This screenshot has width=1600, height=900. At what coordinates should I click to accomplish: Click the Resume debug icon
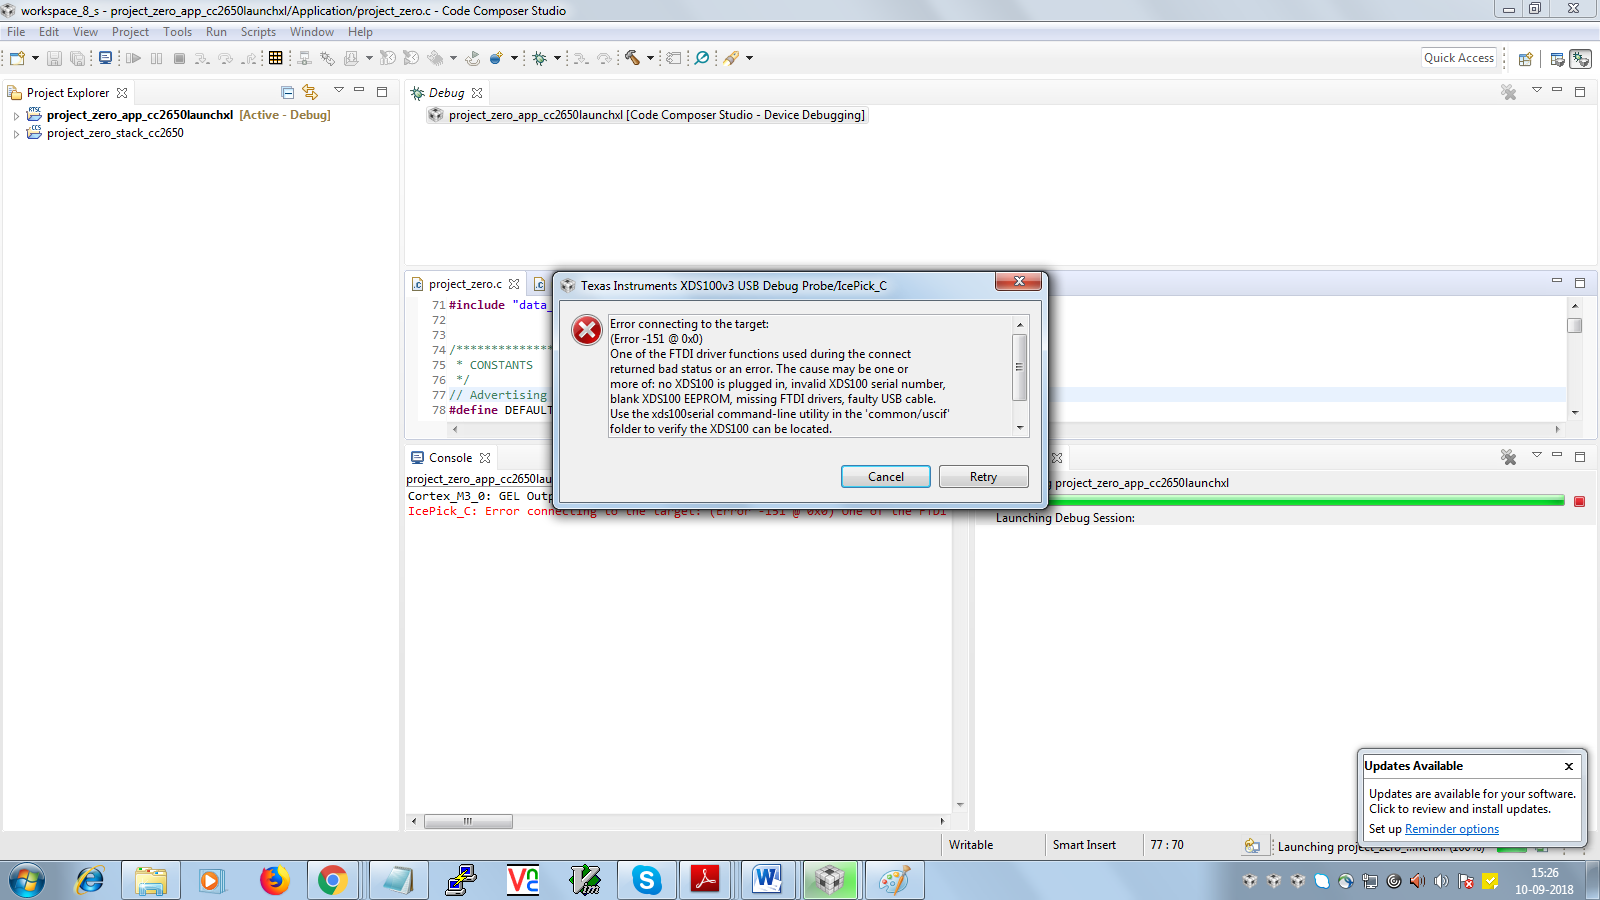pyautogui.click(x=133, y=58)
